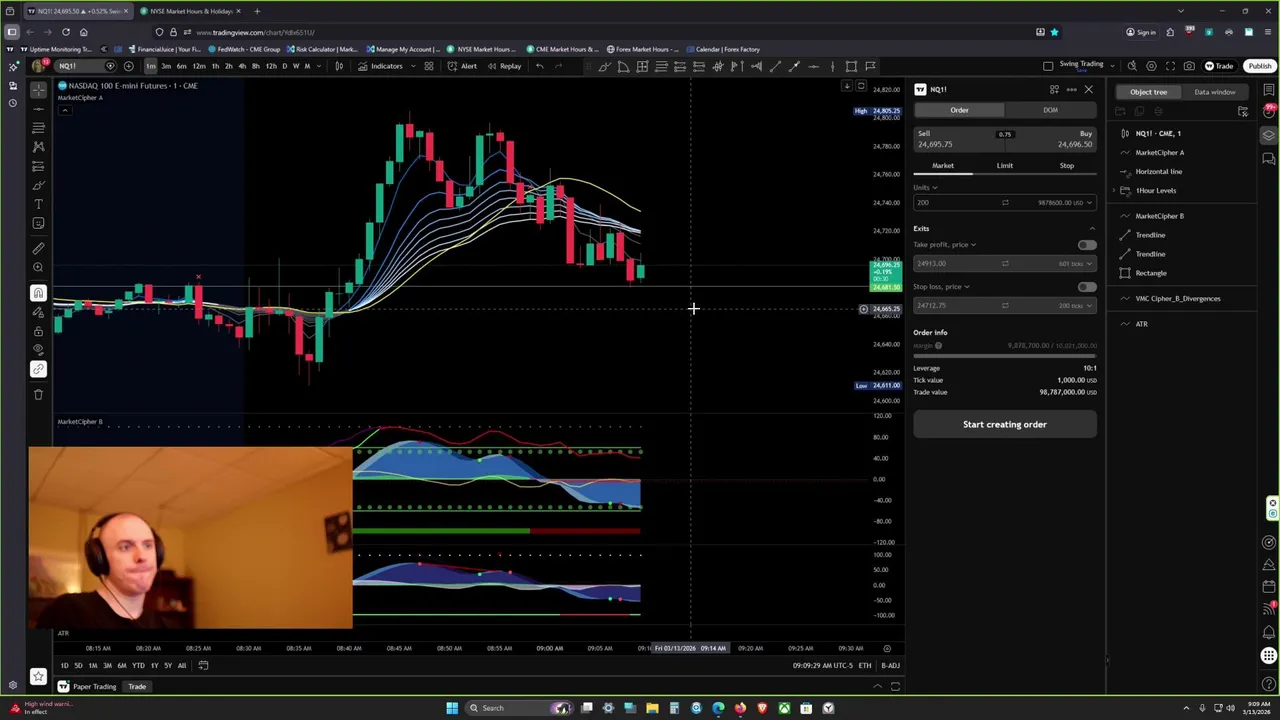1280x720 pixels.
Task: Select the text annotation tool
Action: click(38, 204)
